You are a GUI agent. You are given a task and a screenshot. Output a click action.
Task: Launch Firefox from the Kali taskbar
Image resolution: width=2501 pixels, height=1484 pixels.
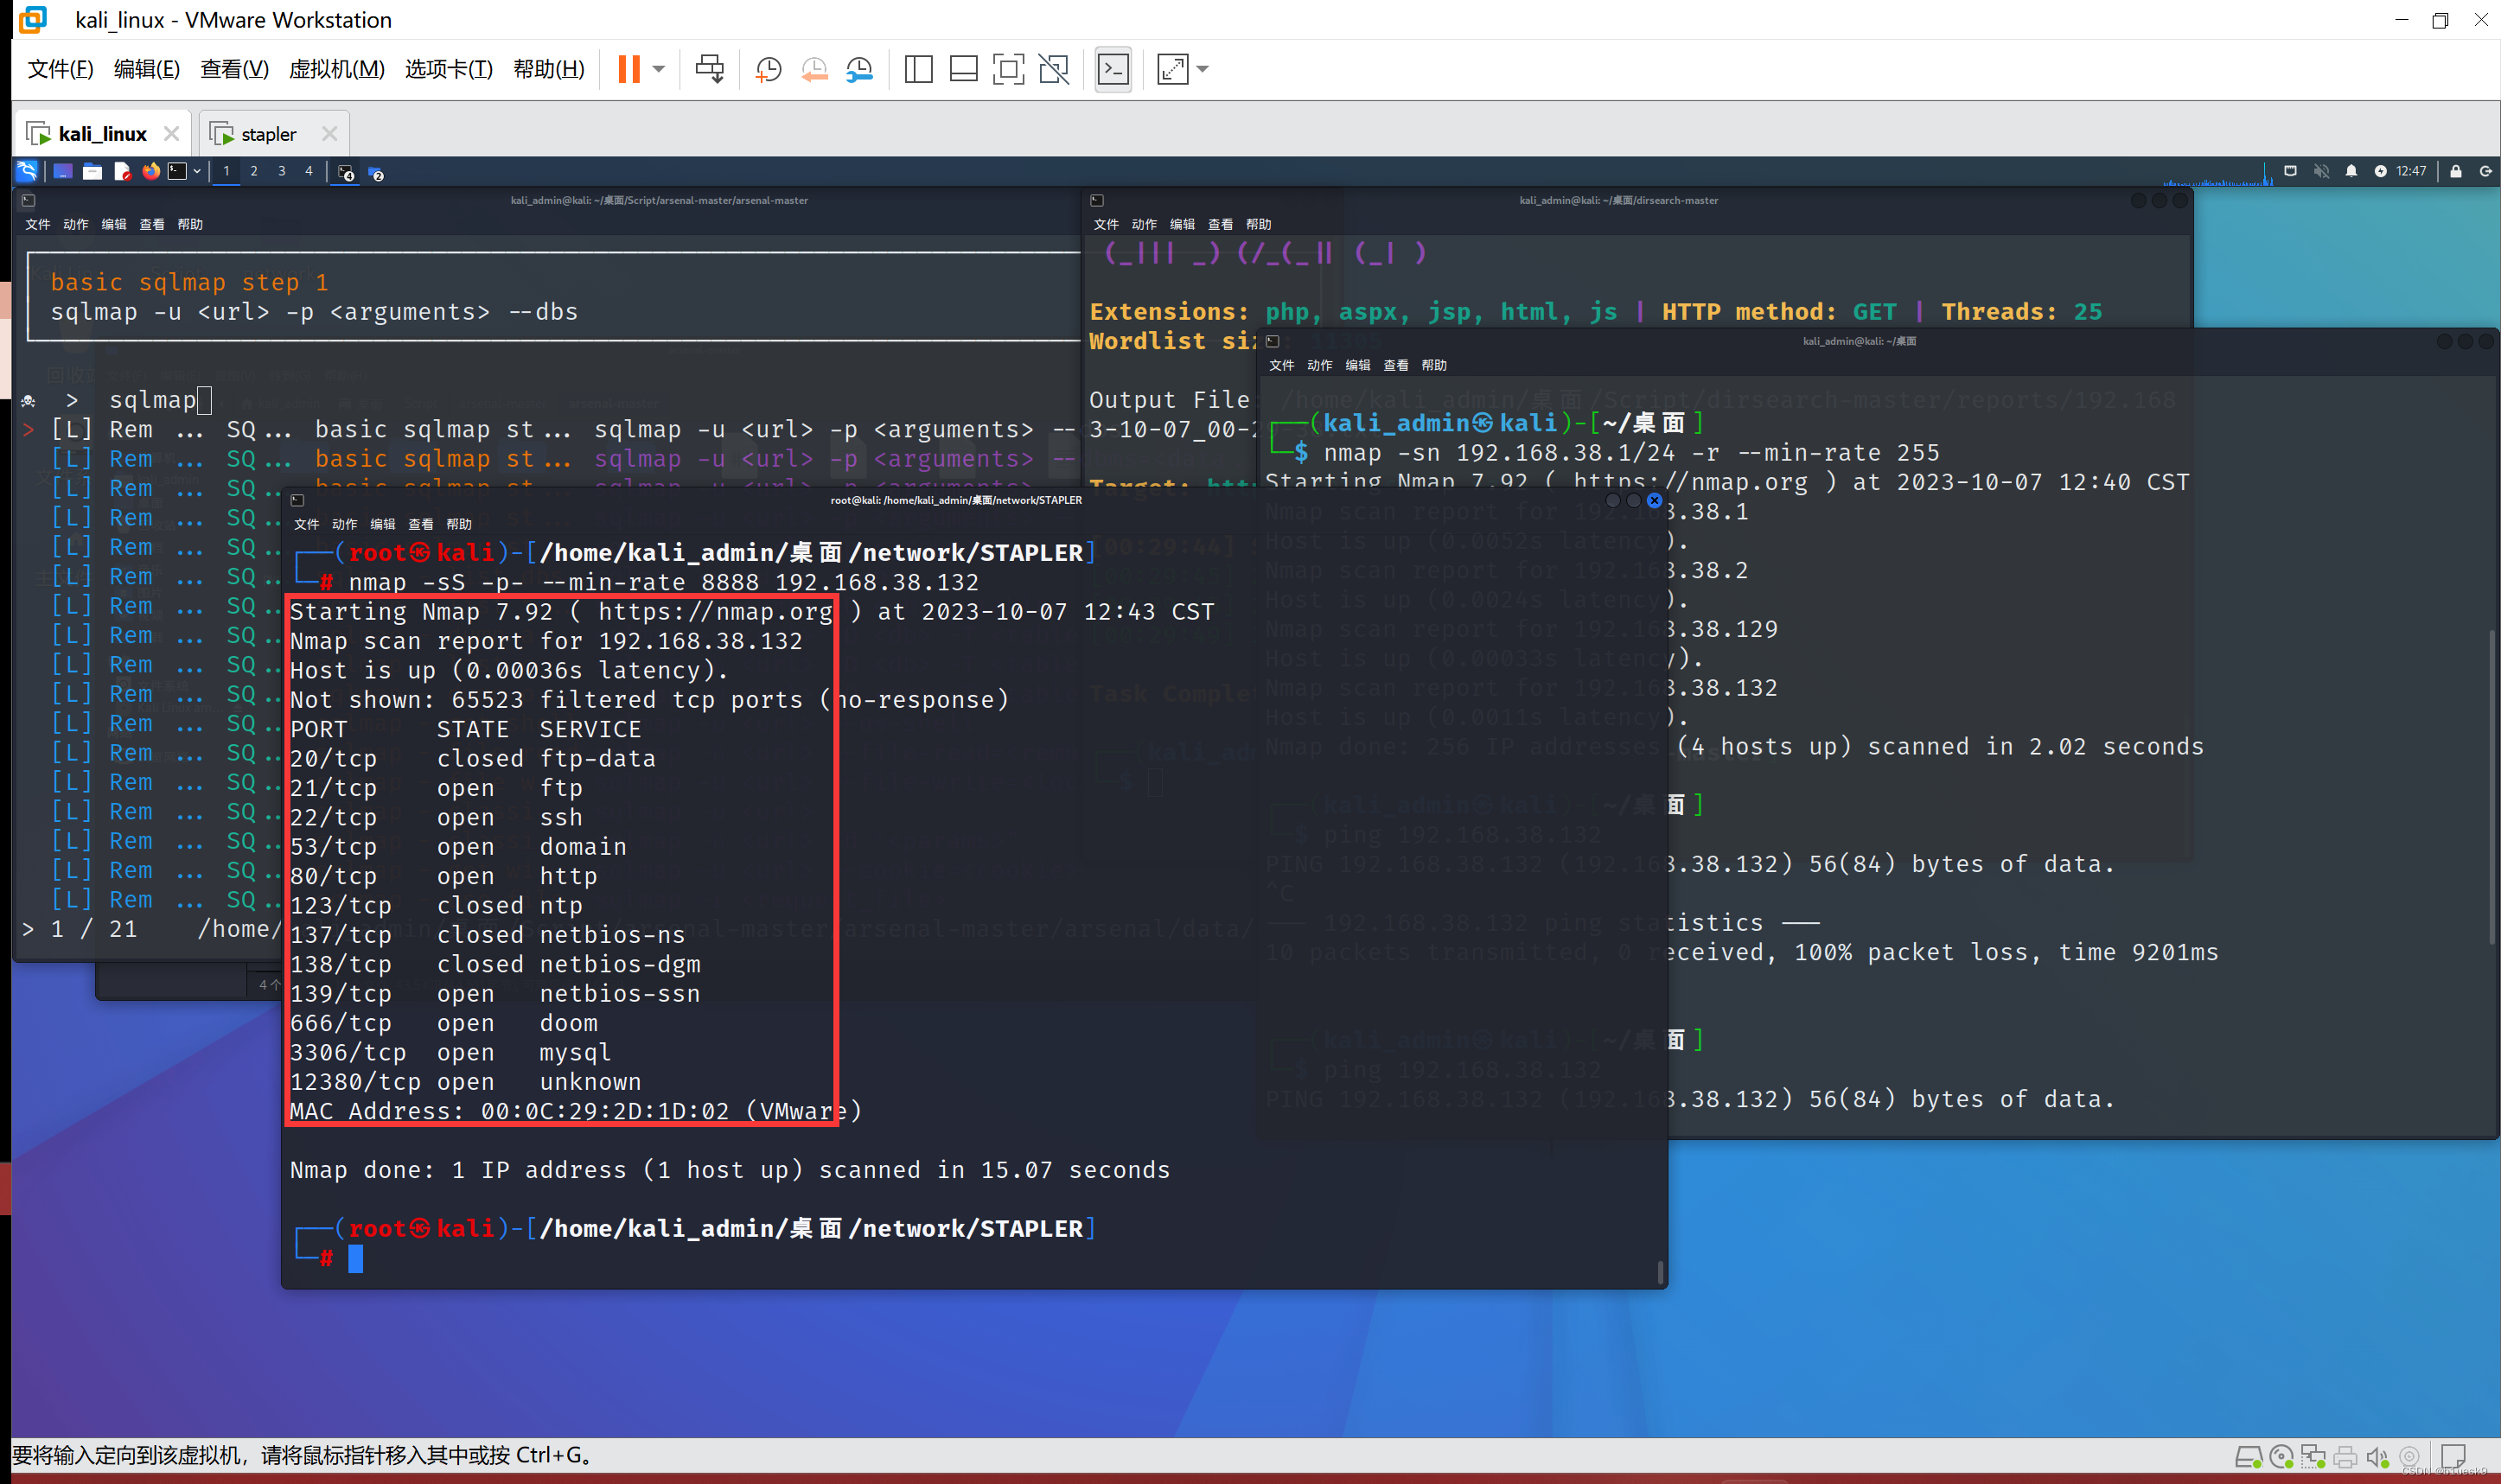[x=151, y=171]
